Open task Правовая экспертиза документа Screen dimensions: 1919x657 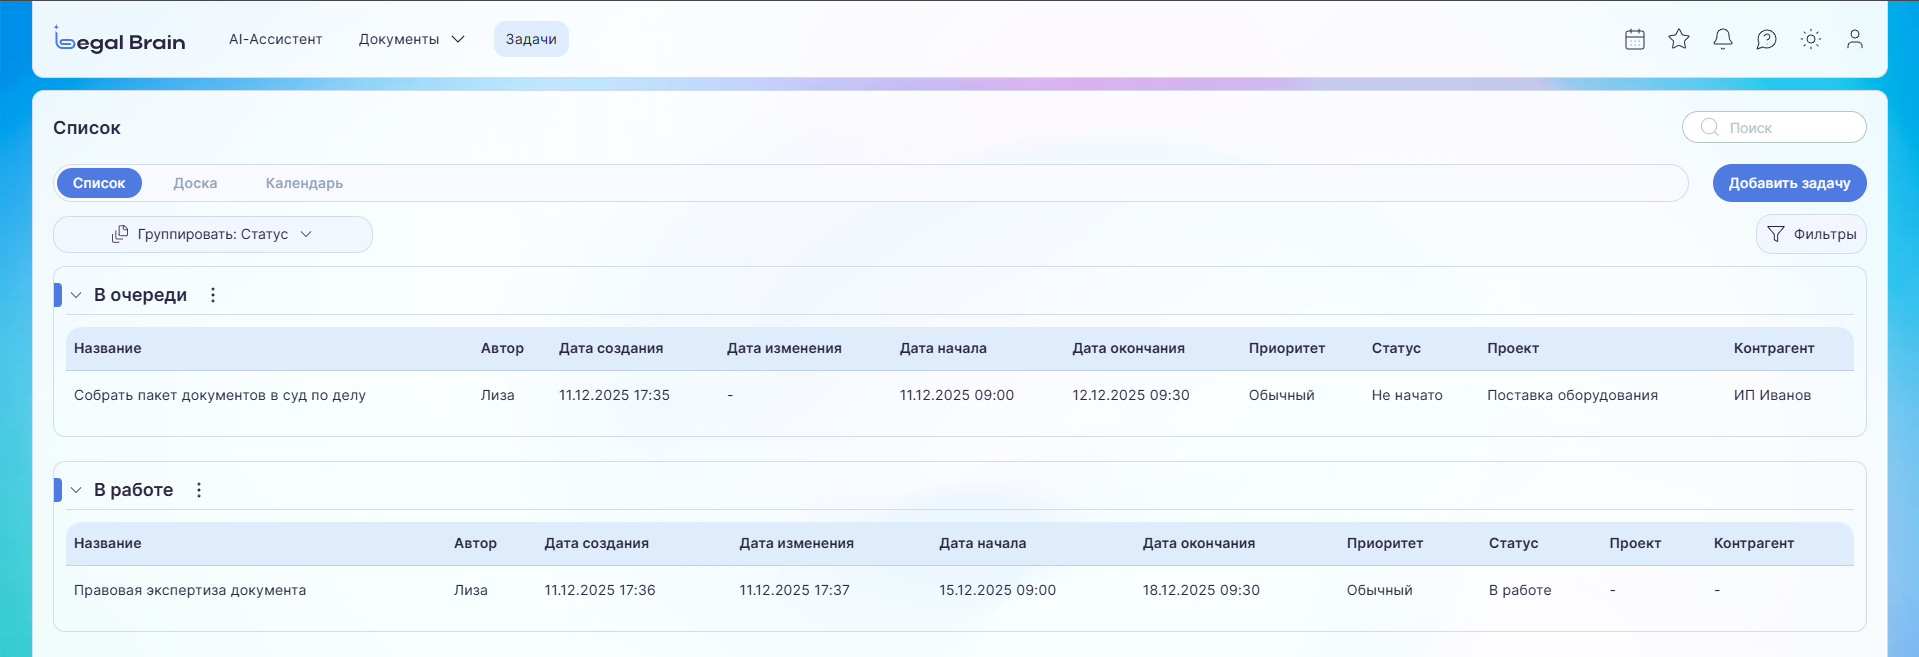tap(190, 590)
